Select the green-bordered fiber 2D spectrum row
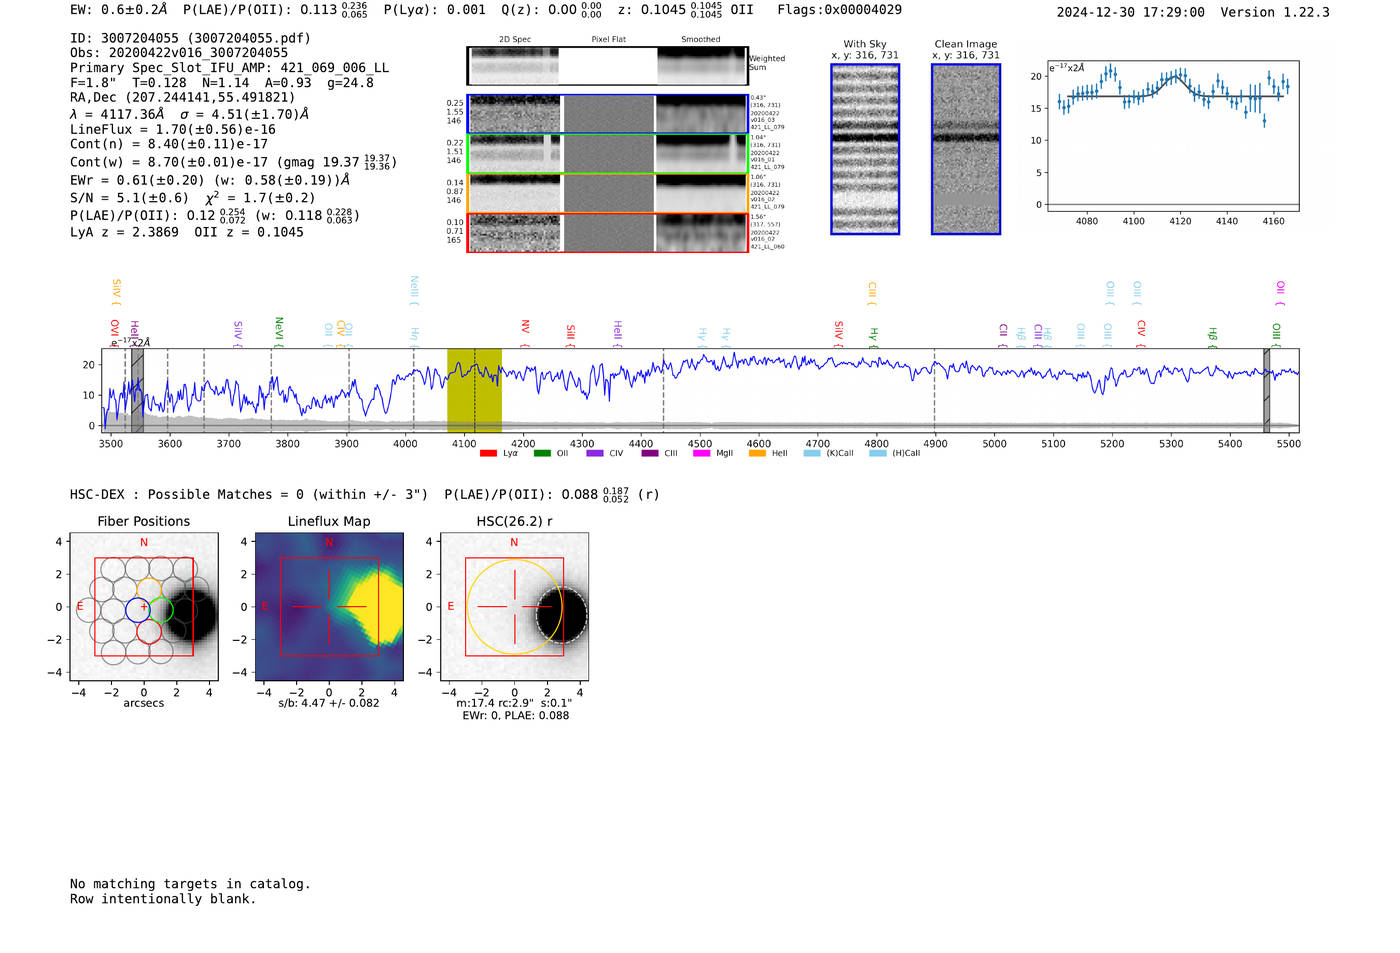The height and width of the screenshot is (953, 1400). coord(608,154)
